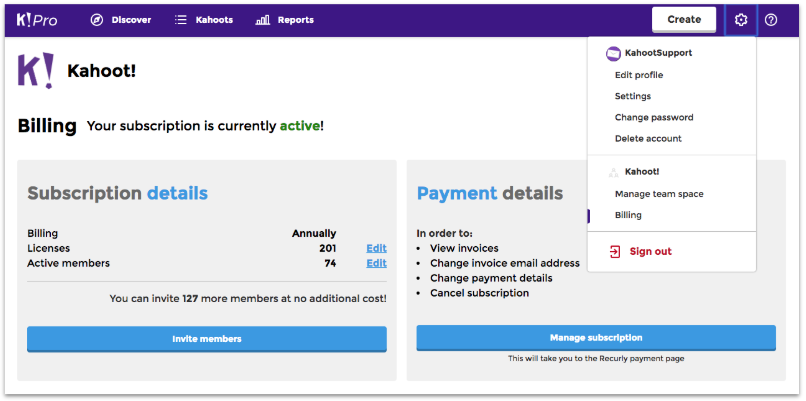Image resolution: width=806 pixels, height=401 pixels.
Task: Edit the Active members link
Action: (x=376, y=263)
